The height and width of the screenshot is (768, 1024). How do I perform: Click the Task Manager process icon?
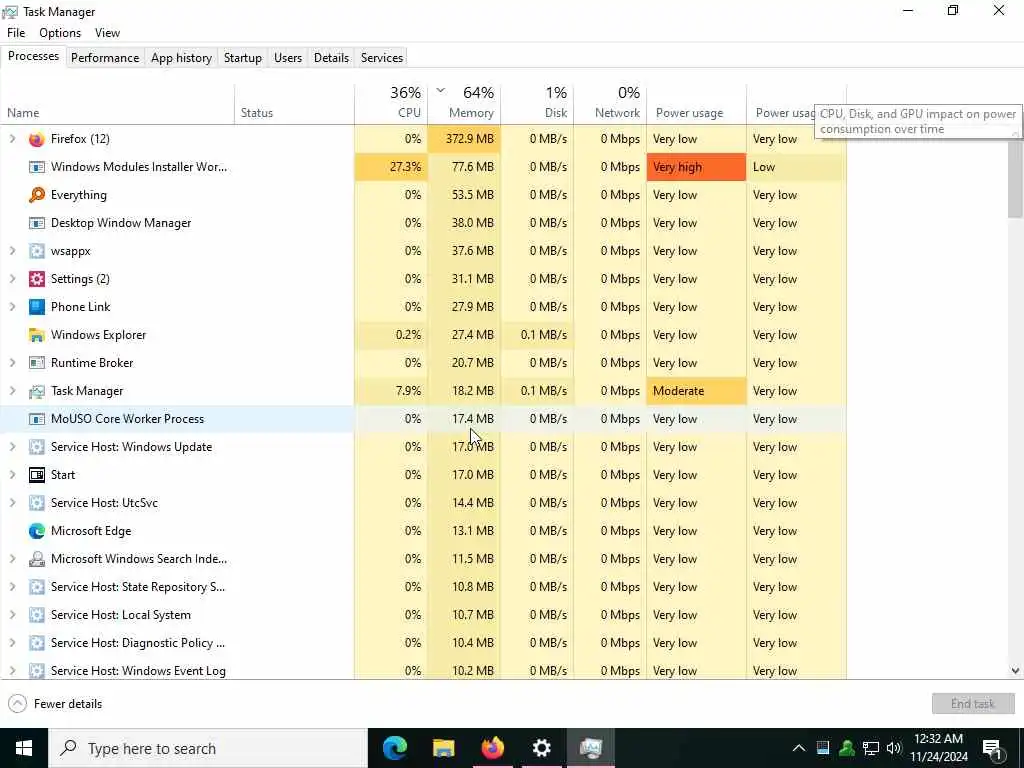pos(37,391)
